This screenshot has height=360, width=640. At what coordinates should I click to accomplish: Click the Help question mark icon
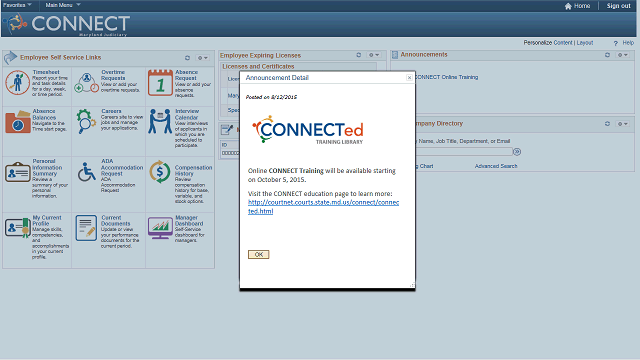click(x=616, y=43)
